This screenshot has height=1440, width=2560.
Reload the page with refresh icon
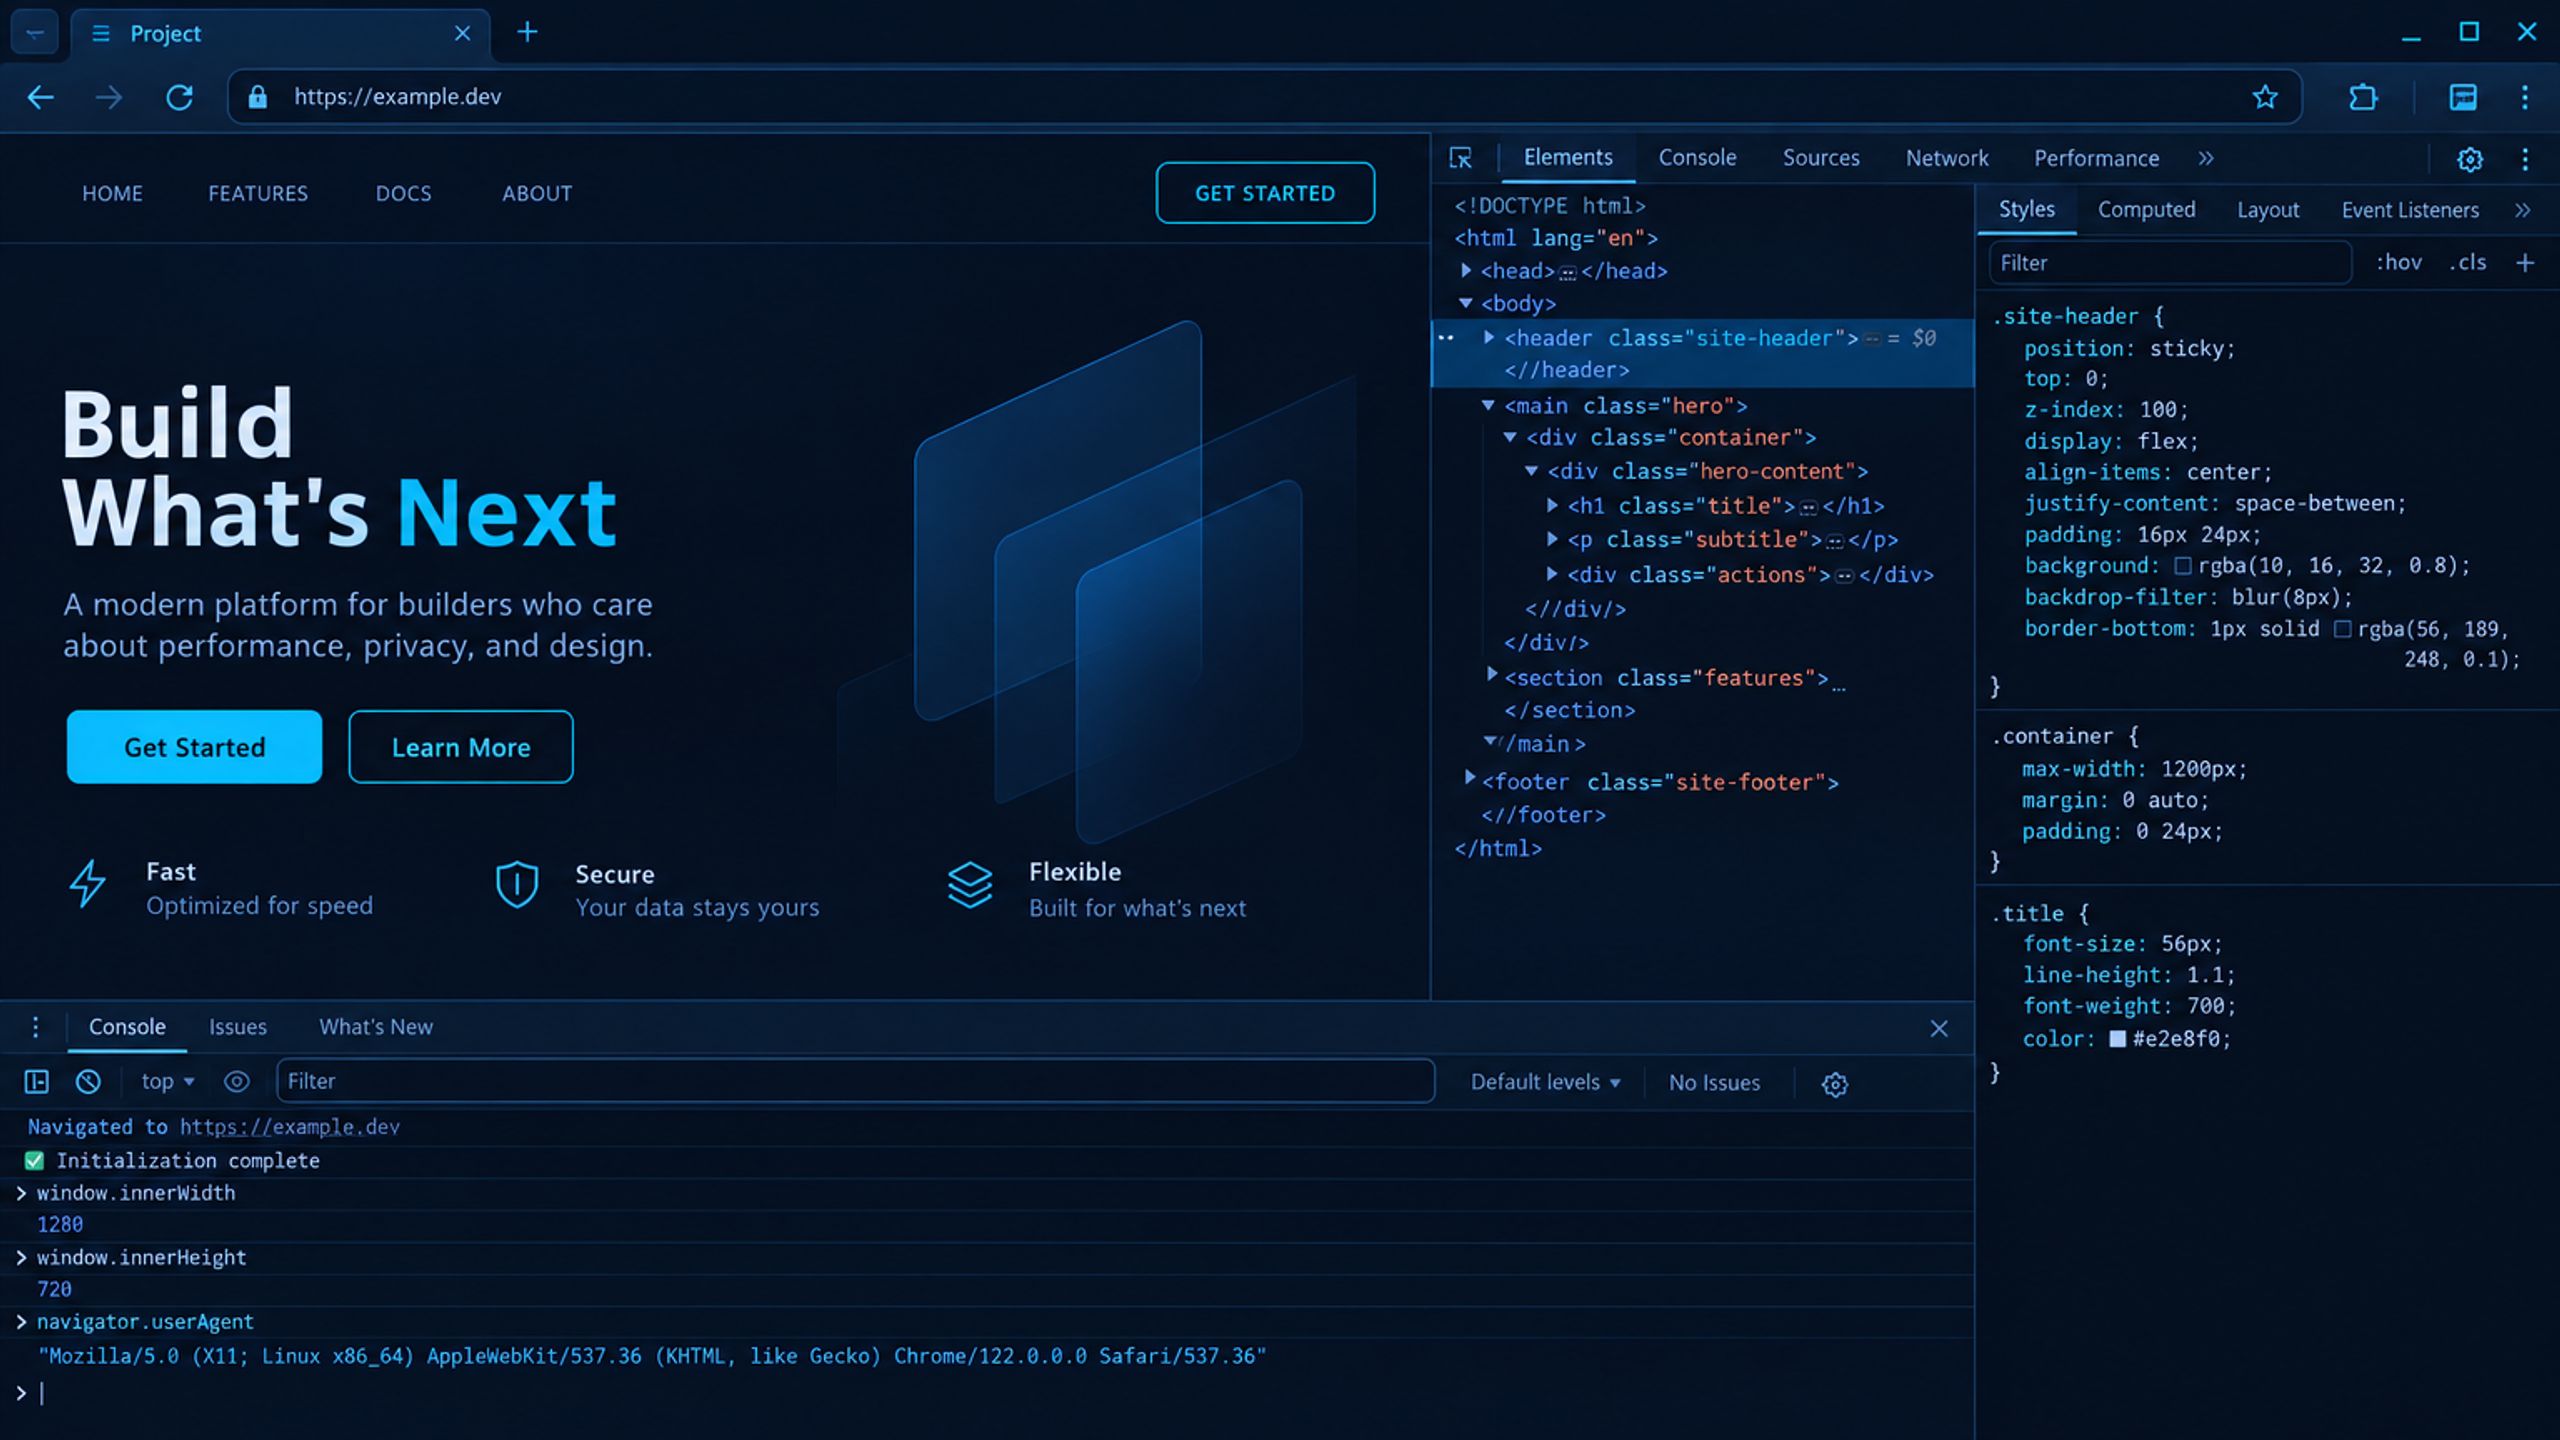pyautogui.click(x=179, y=97)
